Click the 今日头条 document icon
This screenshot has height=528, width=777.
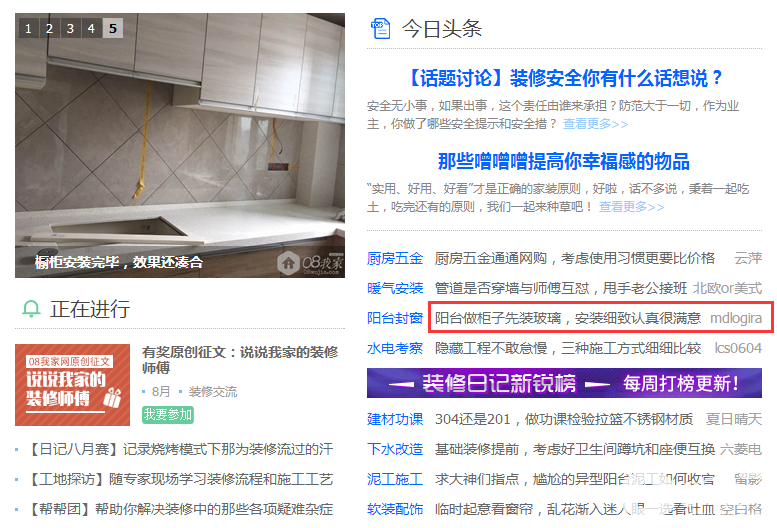pyautogui.click(x=381, y=28)
